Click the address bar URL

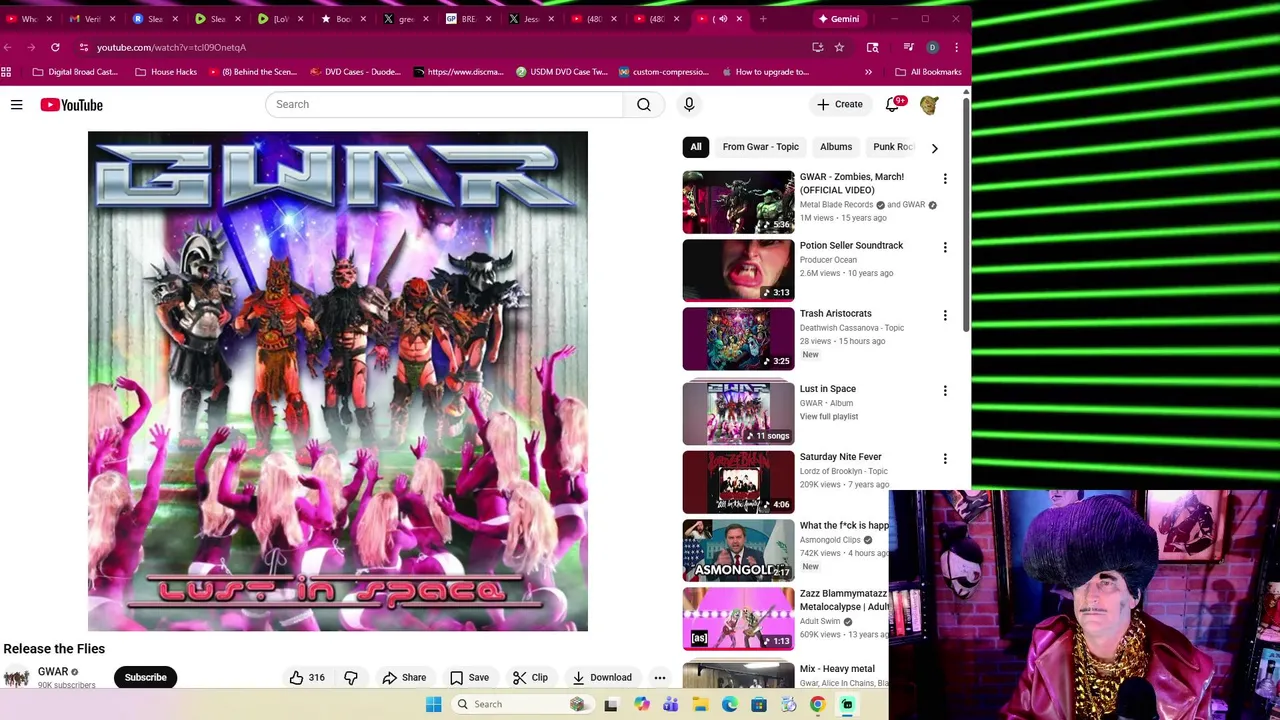click(171, 47)
